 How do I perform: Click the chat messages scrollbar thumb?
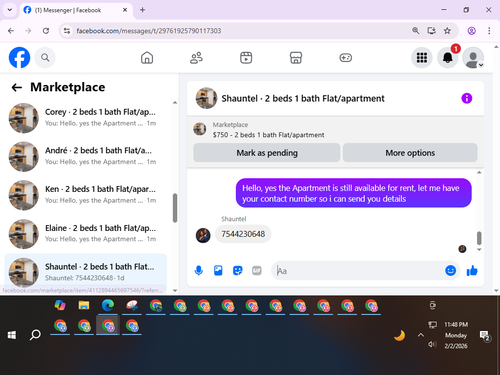pos(479,238)
